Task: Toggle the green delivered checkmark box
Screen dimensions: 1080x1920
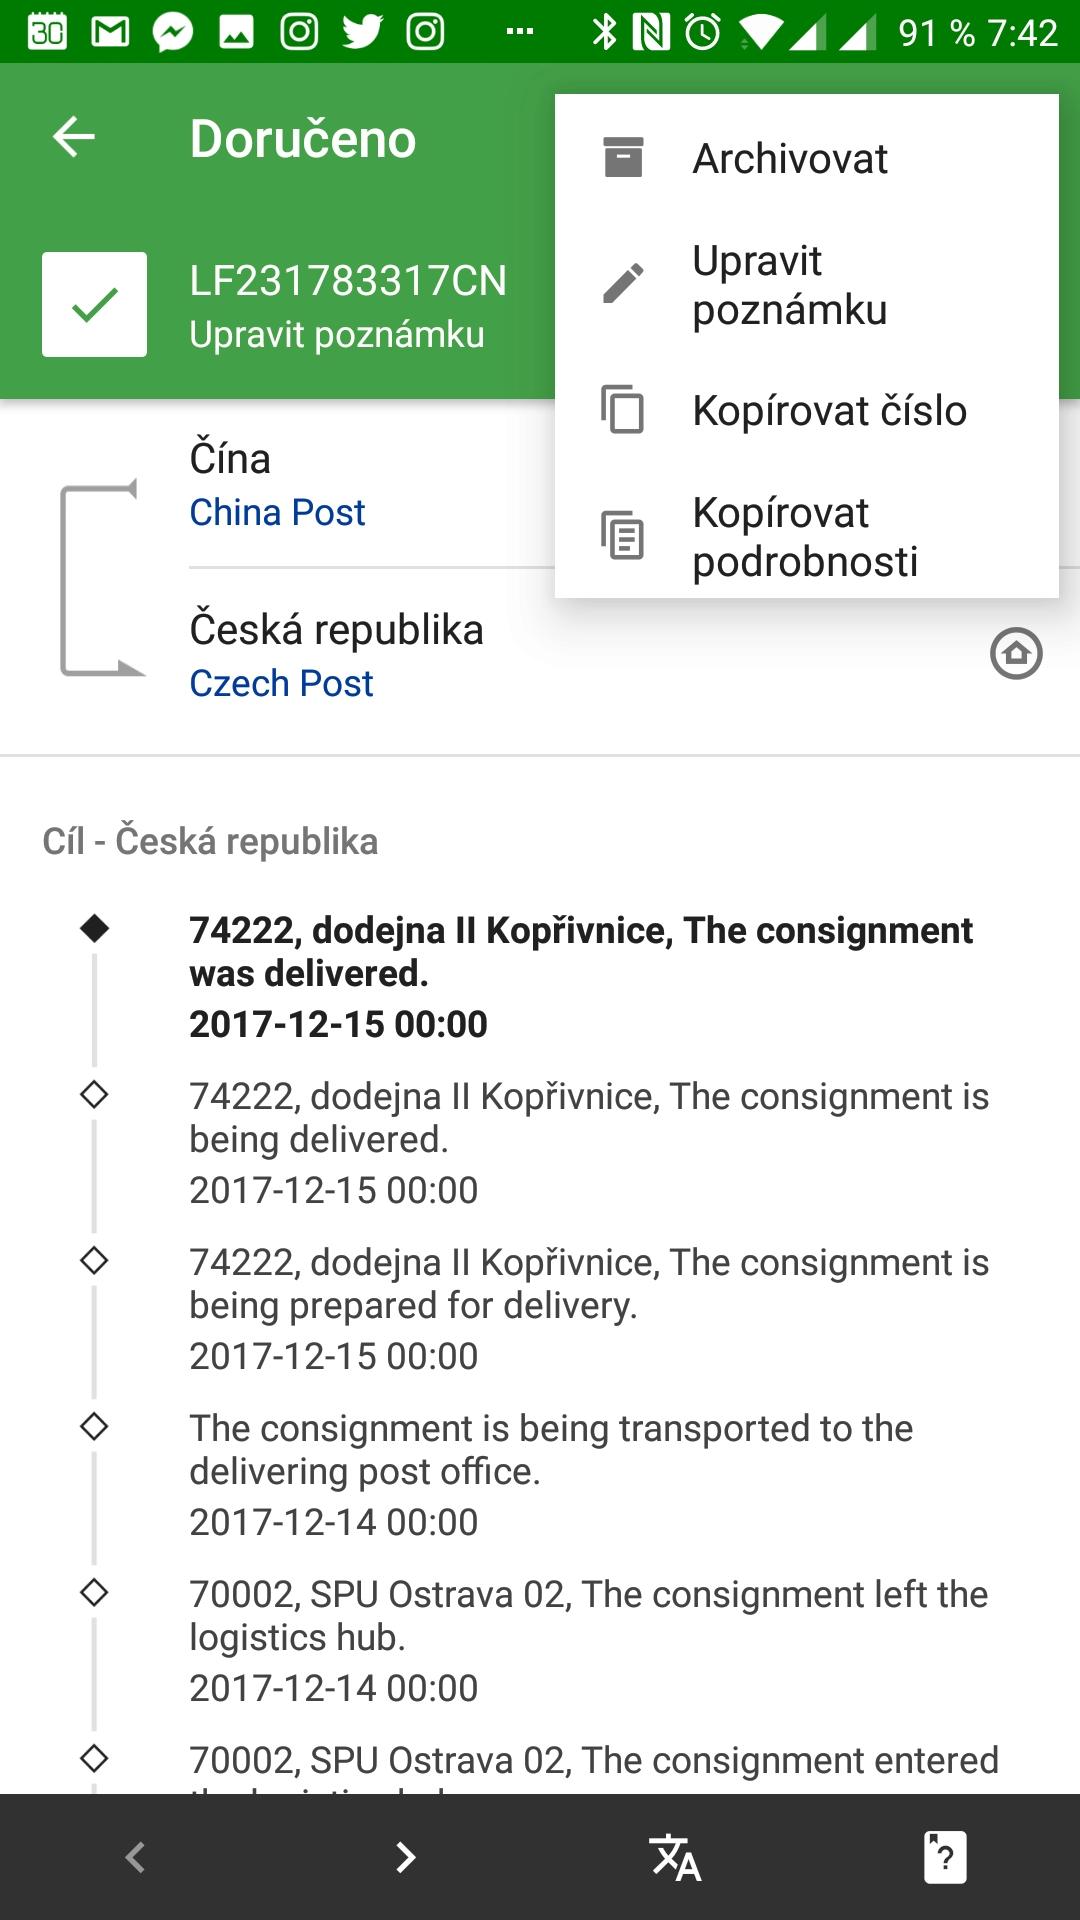Action: [x=94, y=304]
